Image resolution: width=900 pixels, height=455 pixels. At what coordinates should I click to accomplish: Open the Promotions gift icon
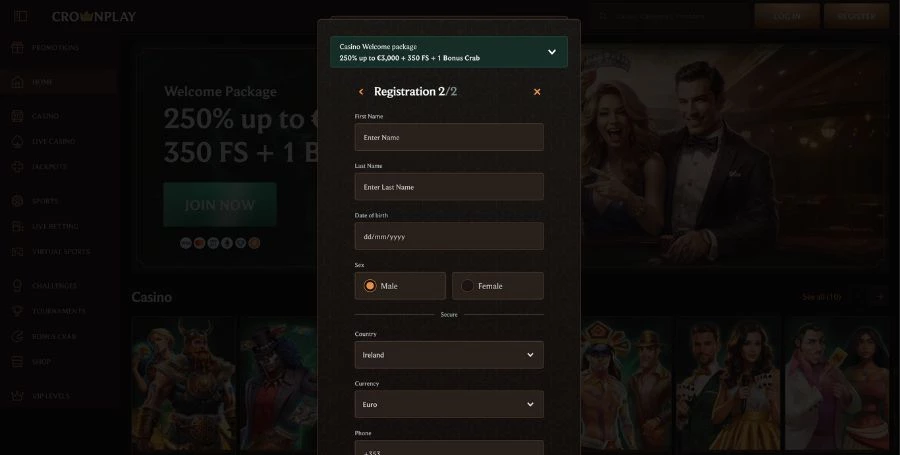[17, 48]
